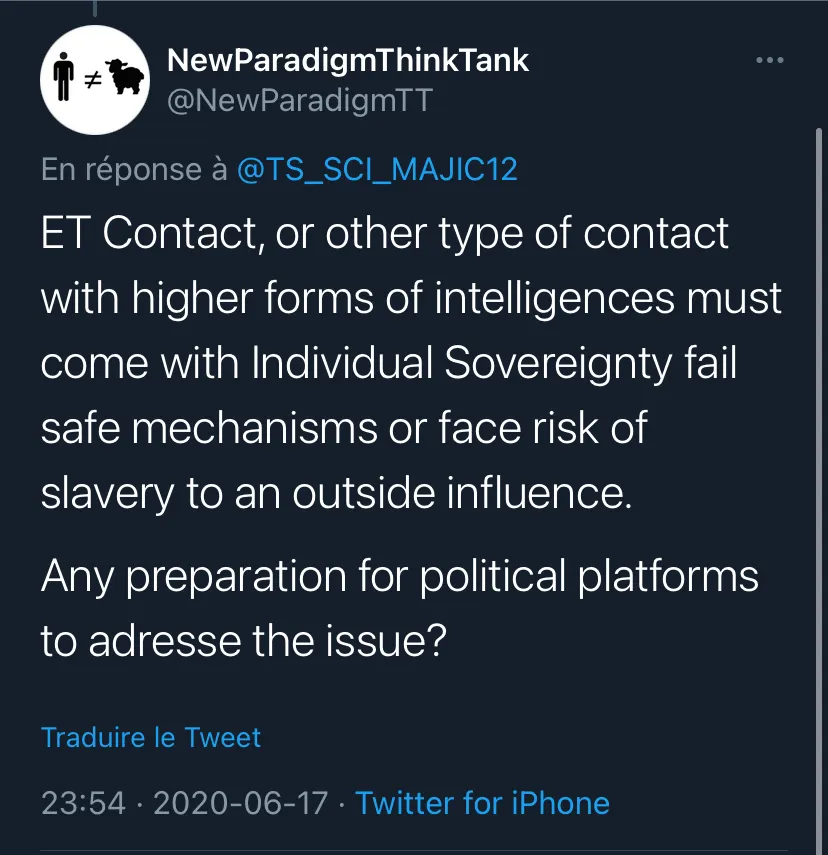
Task: Click the 'to adresse the issue?' line
Action: click(244, 641)
